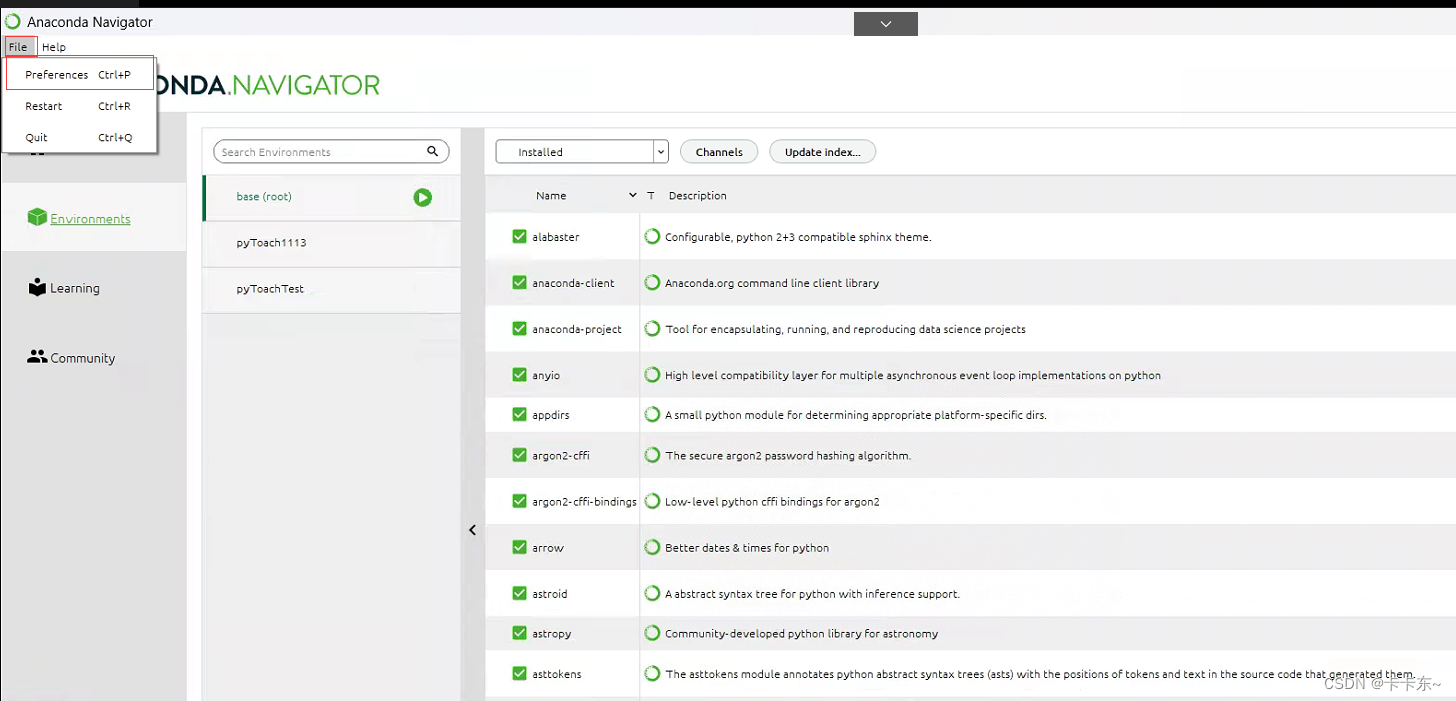Select the base (root) environment

(332, 197)
